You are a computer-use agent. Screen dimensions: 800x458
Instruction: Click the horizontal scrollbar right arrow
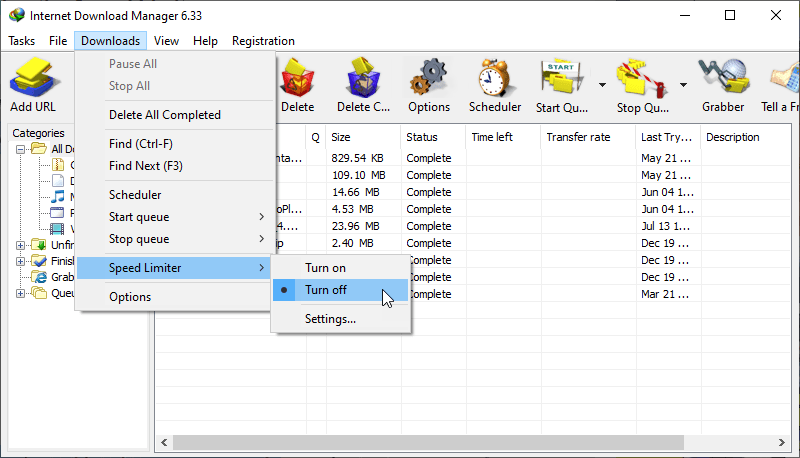(x=782, y=442)
